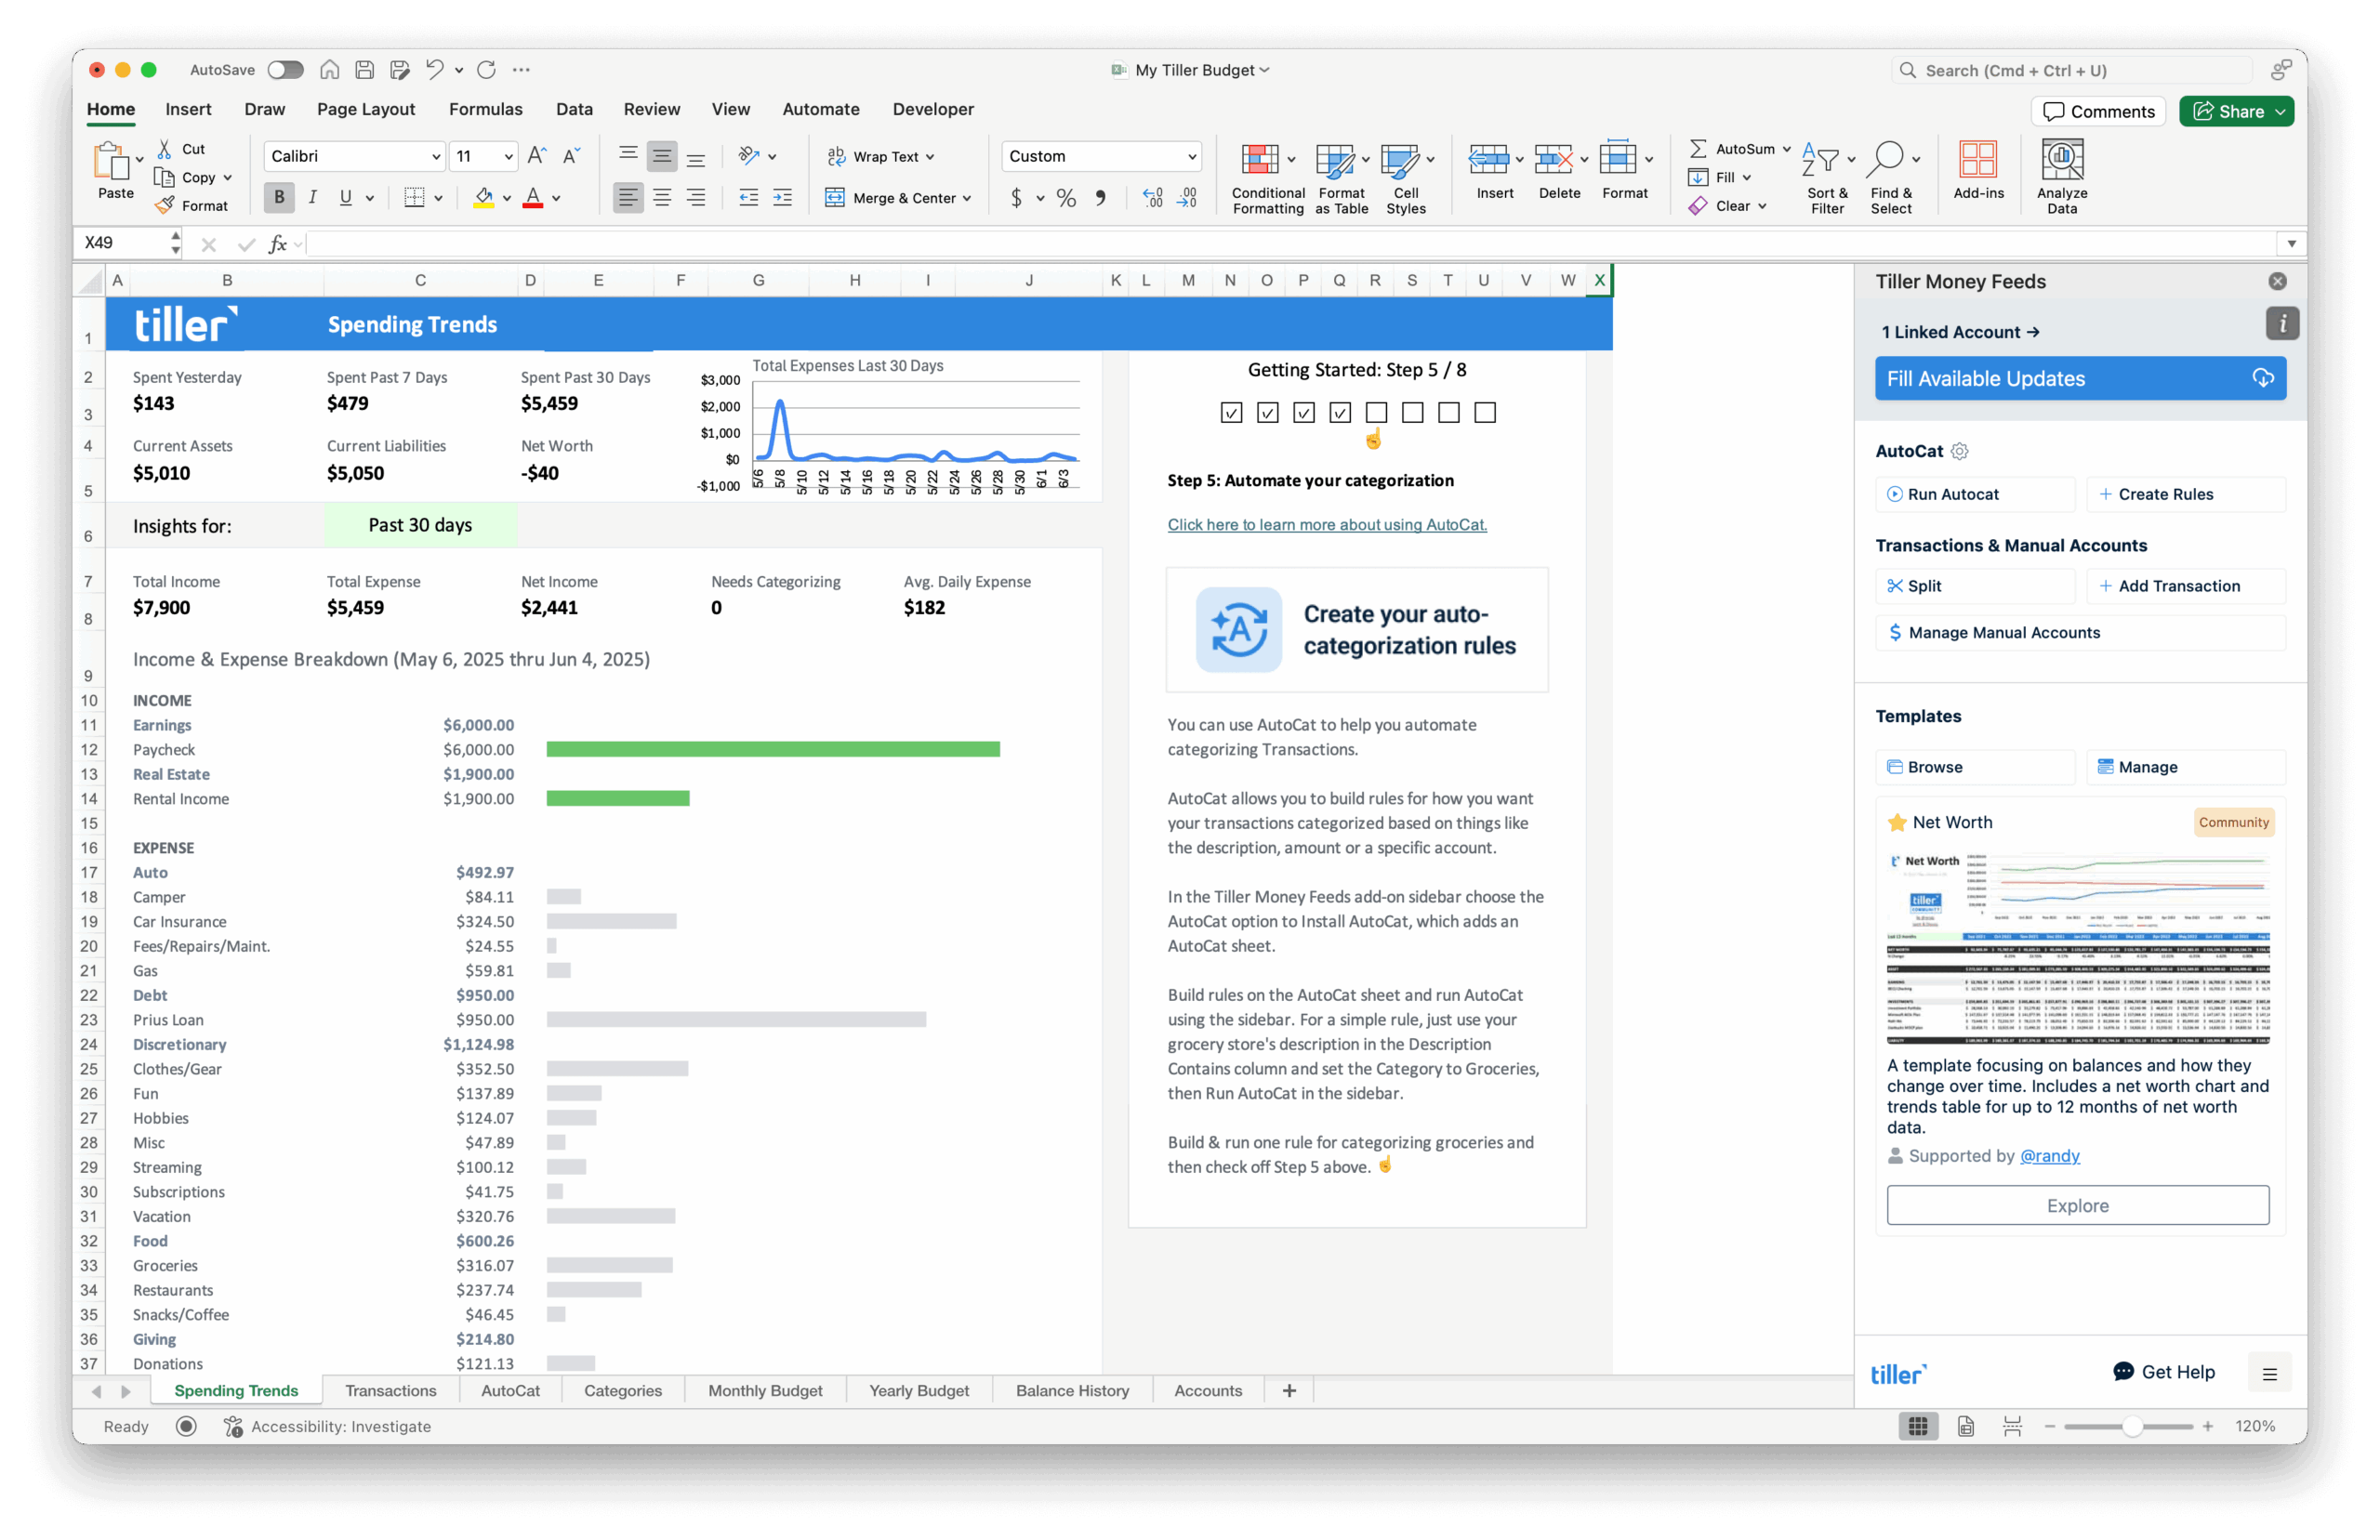Check the fifth Getting Started checkbox
Screen dimensions: 2380x1540
pyautogui.click(x=1377, y=412)
